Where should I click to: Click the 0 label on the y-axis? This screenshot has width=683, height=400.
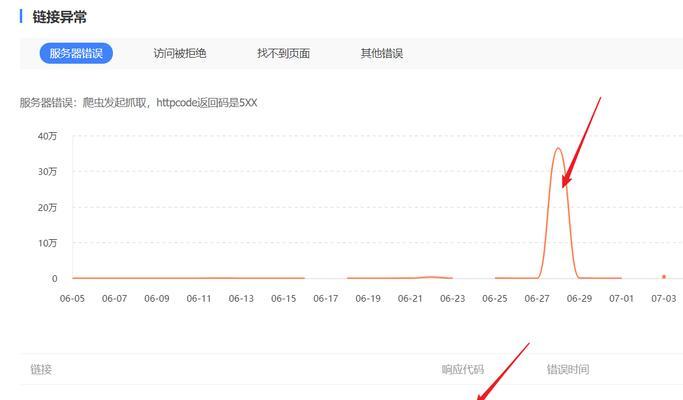coord(54,278)
